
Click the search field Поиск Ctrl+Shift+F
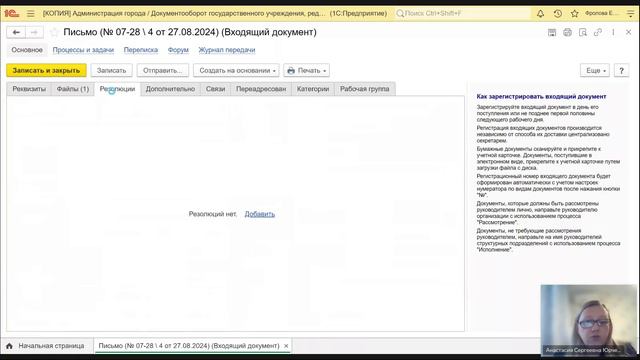pyautogui.click(x=462, y=13)
